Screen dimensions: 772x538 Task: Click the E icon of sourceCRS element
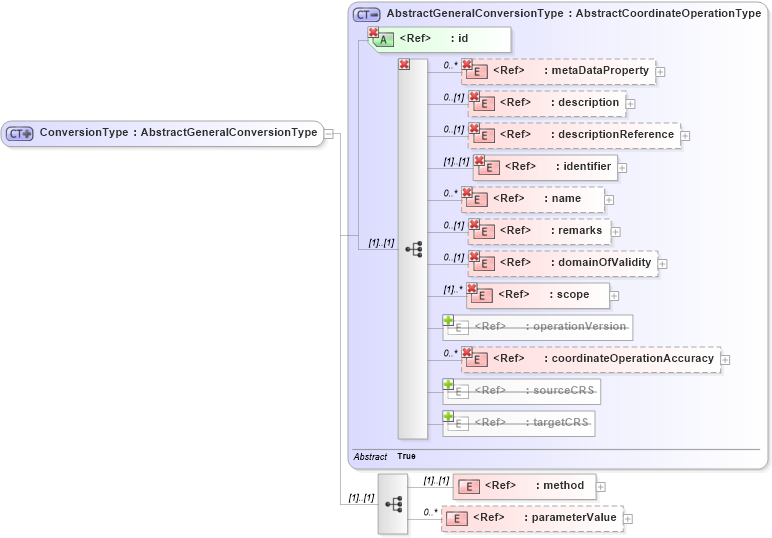point(458,392)
